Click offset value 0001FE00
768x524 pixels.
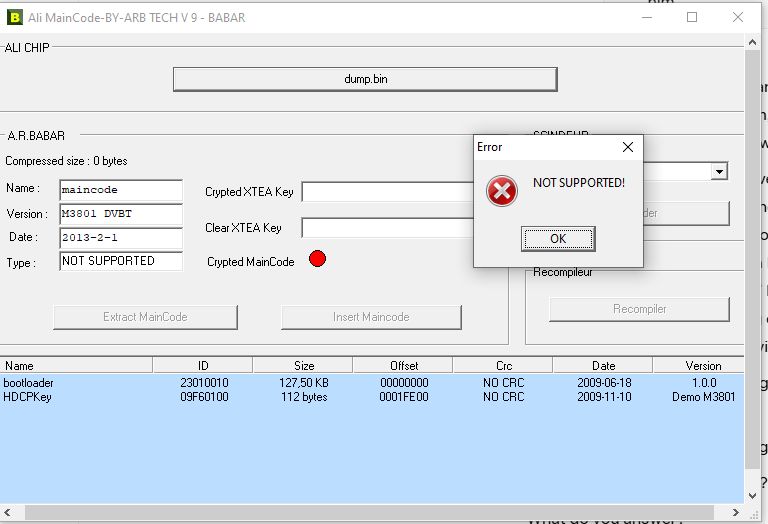(x=404, y=397)
